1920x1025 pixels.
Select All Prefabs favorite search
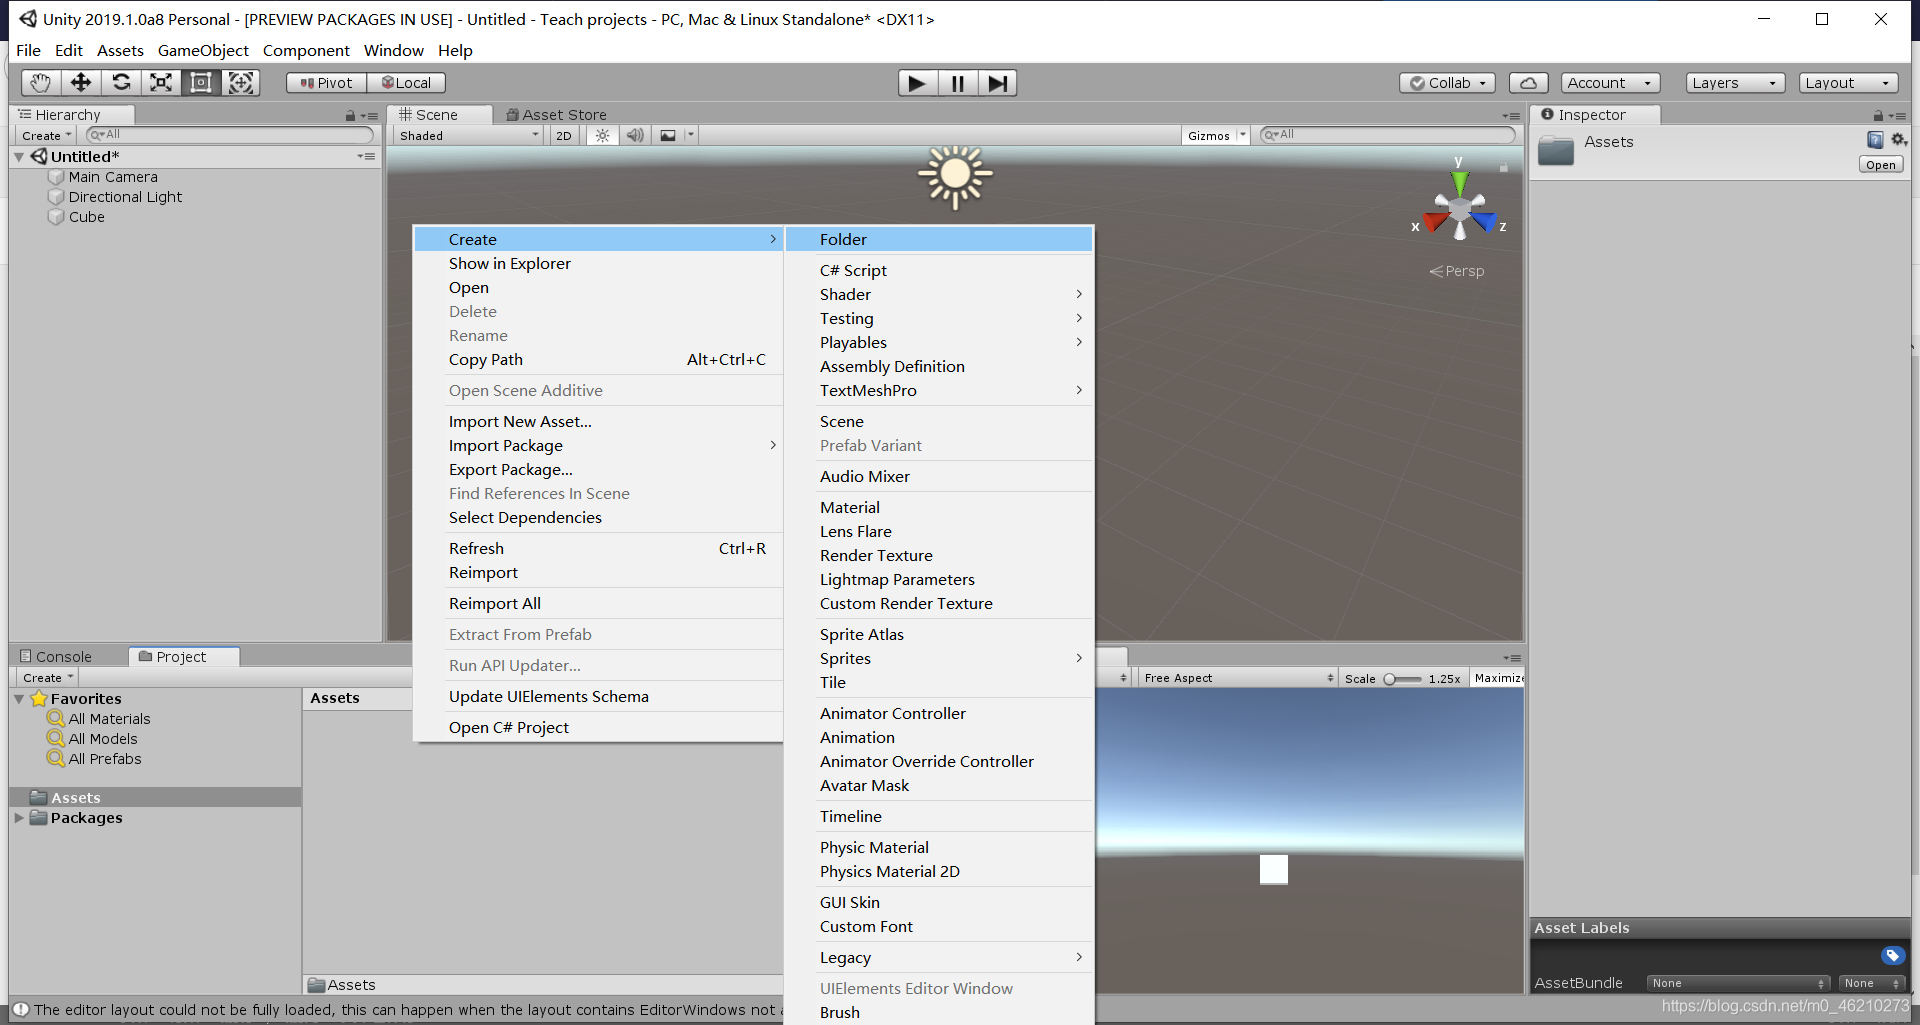click(x=105, y=759)
